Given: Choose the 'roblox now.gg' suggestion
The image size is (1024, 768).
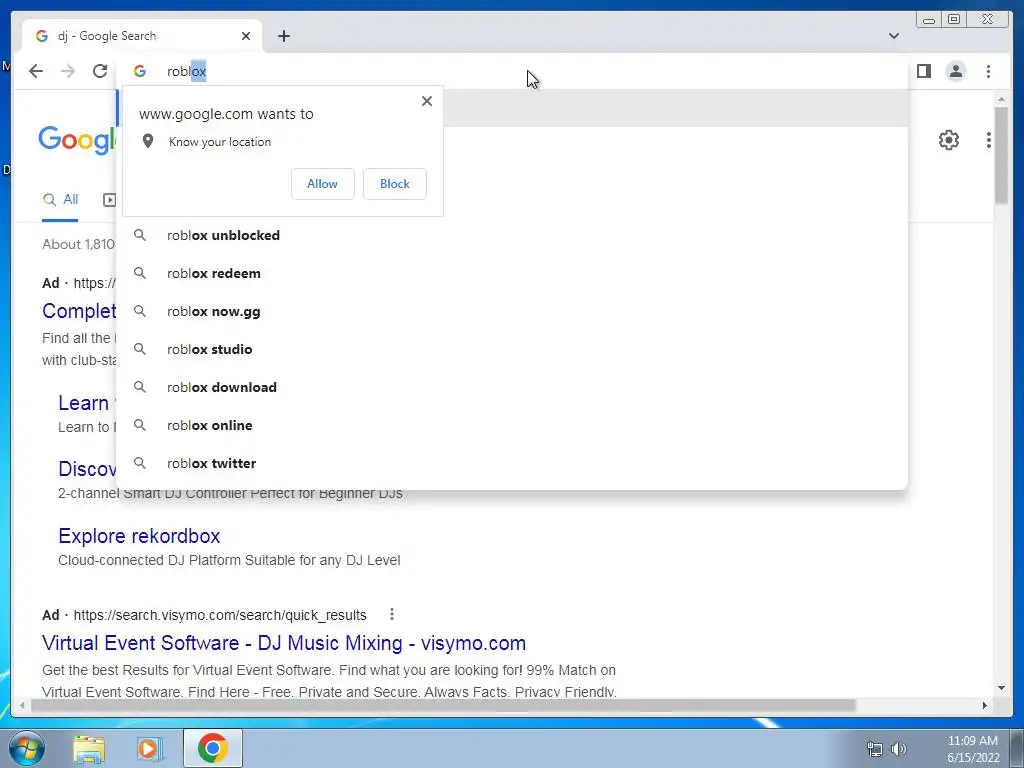Looking at the screenshot, I should point(512,311).
